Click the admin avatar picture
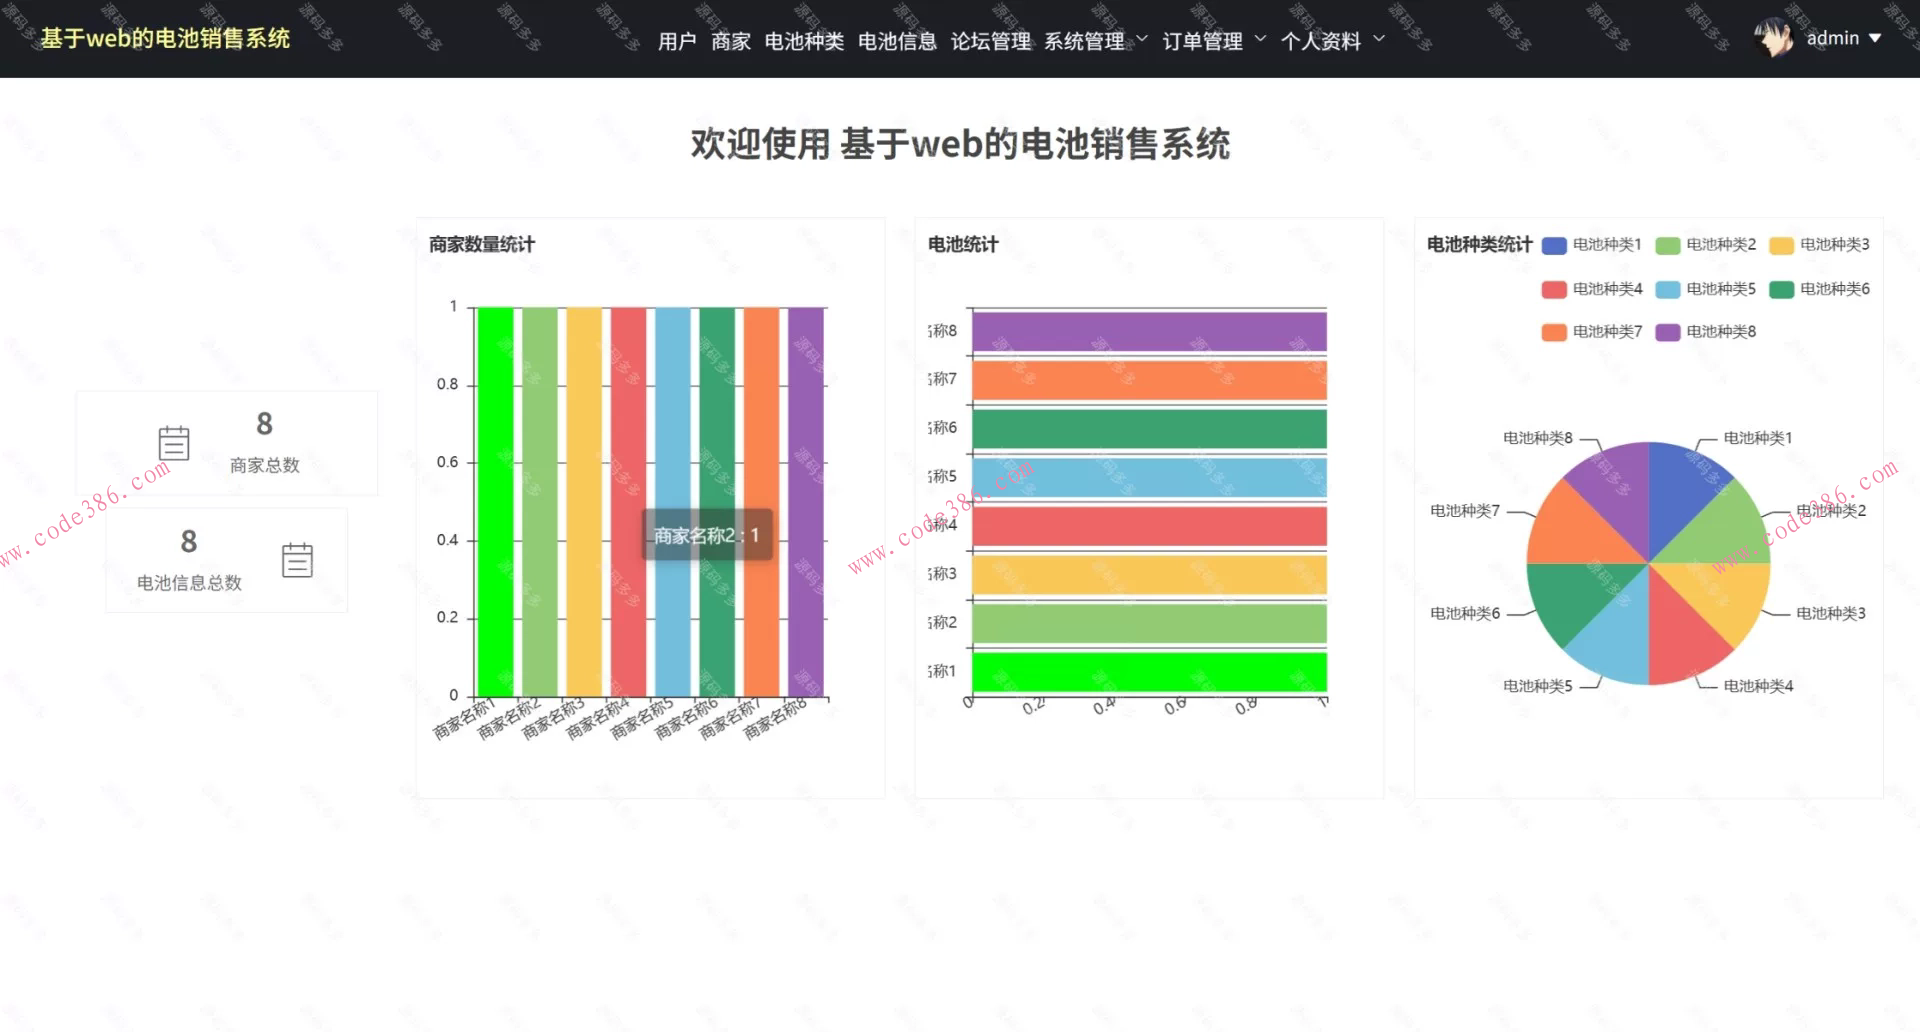 [1774, 38]
